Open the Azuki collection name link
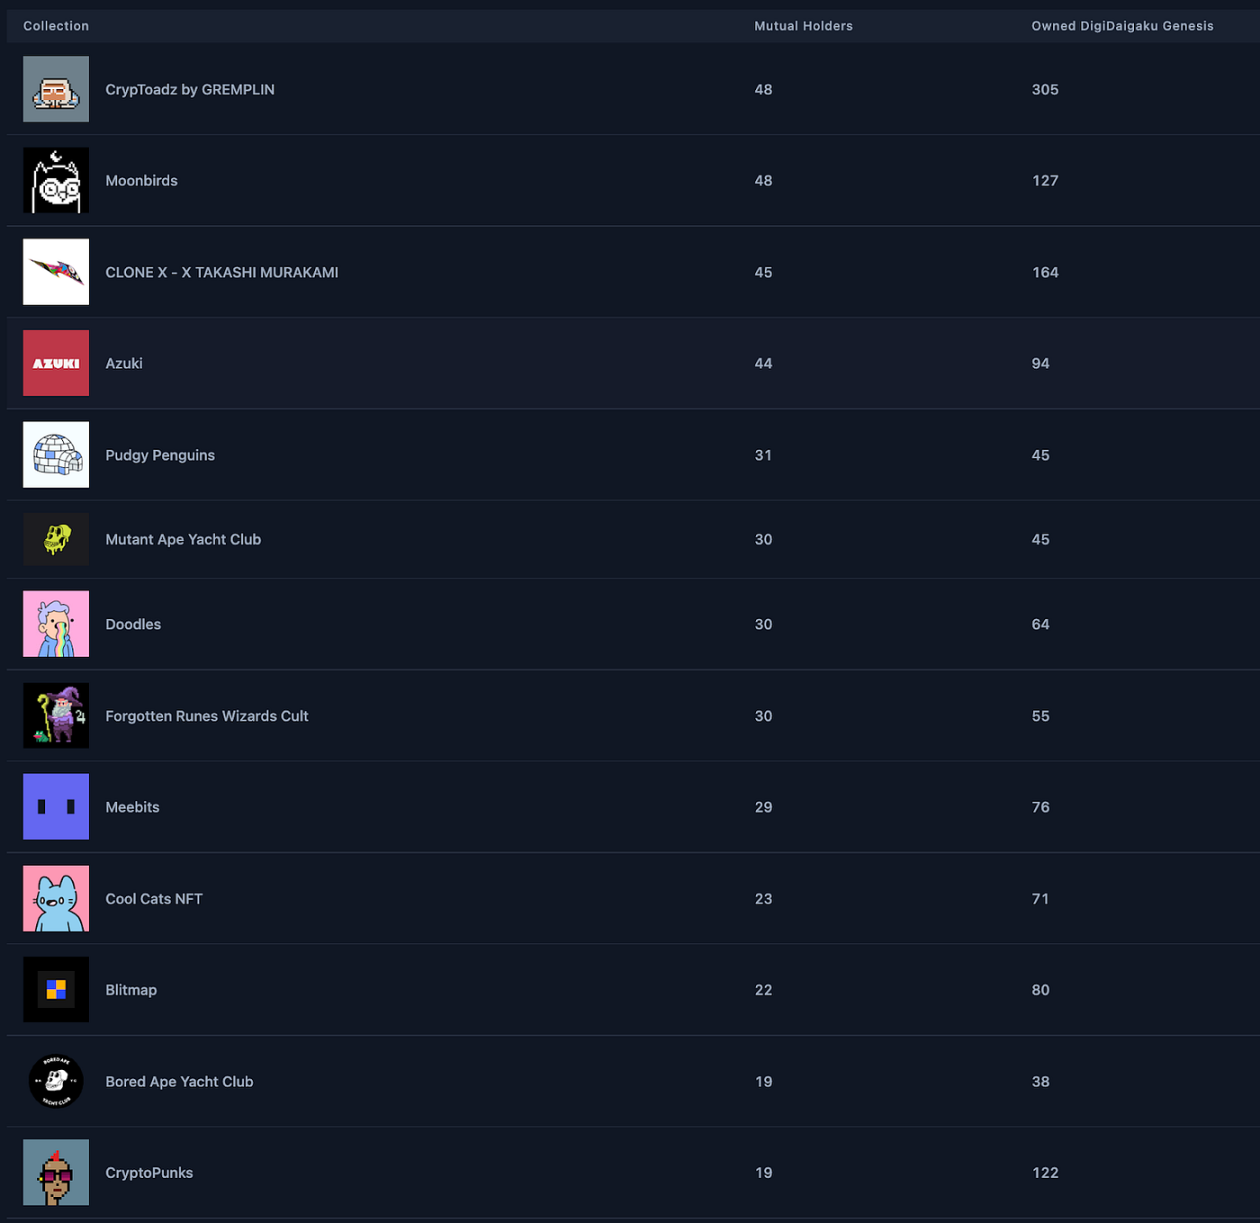The image size is (1260, 1223). [124, 363]
